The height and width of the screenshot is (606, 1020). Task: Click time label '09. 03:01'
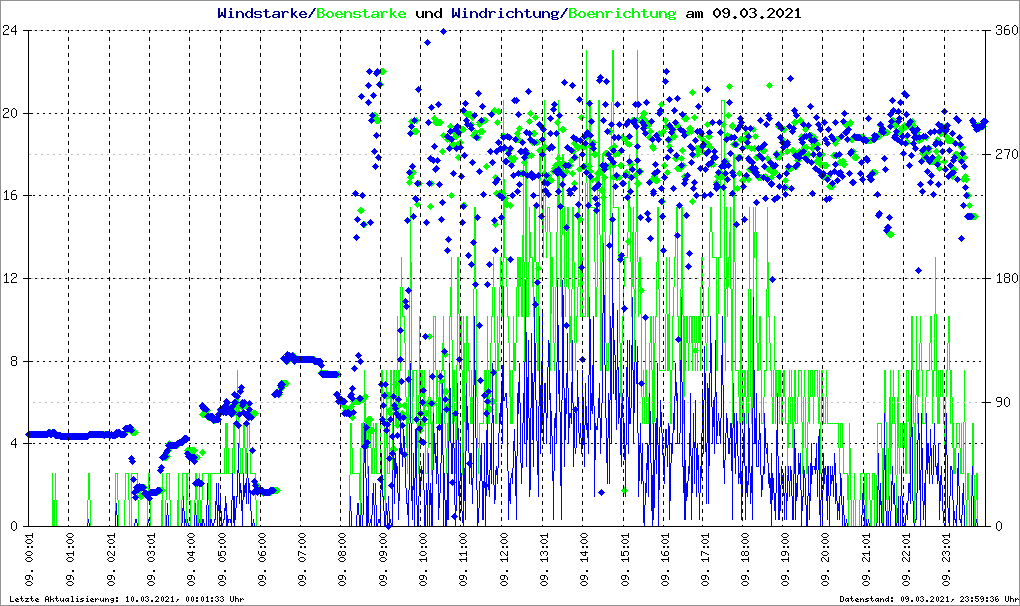150,559
